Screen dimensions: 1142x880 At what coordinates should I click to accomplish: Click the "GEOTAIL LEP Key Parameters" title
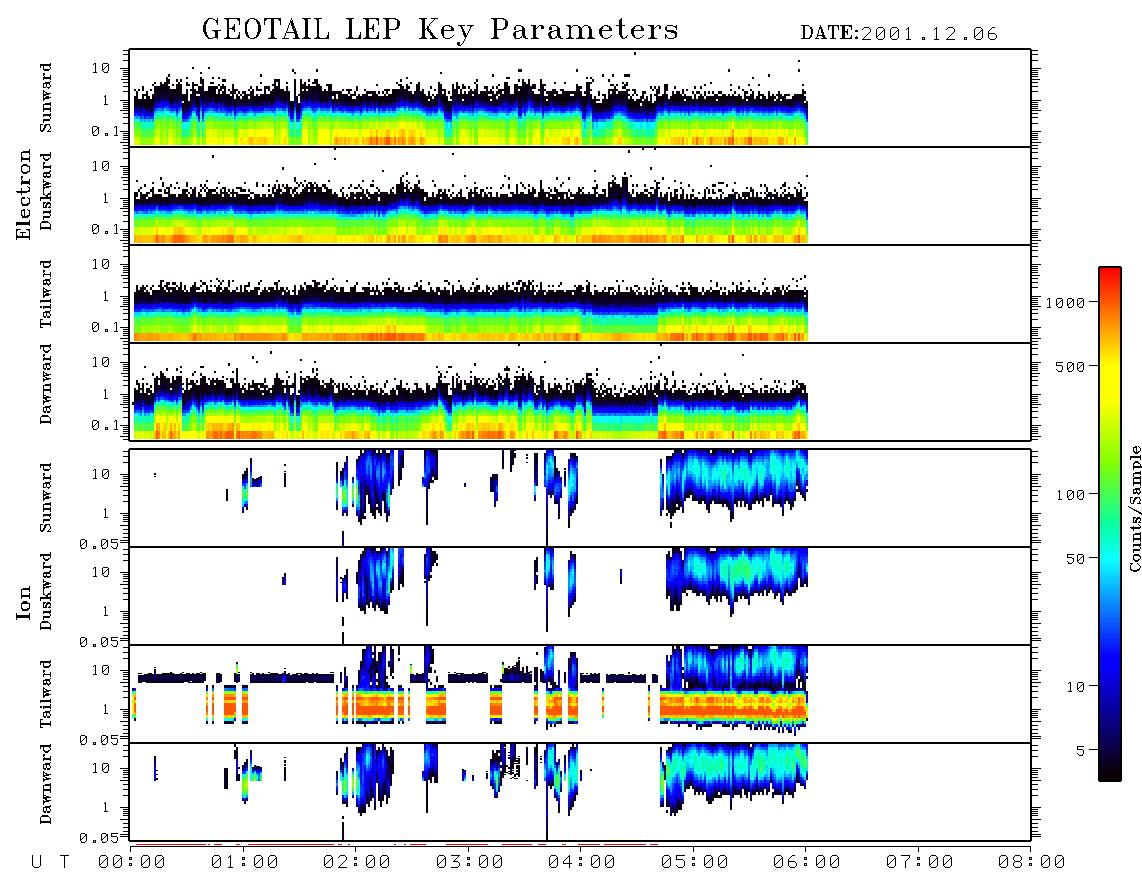(x=440, y=30)
